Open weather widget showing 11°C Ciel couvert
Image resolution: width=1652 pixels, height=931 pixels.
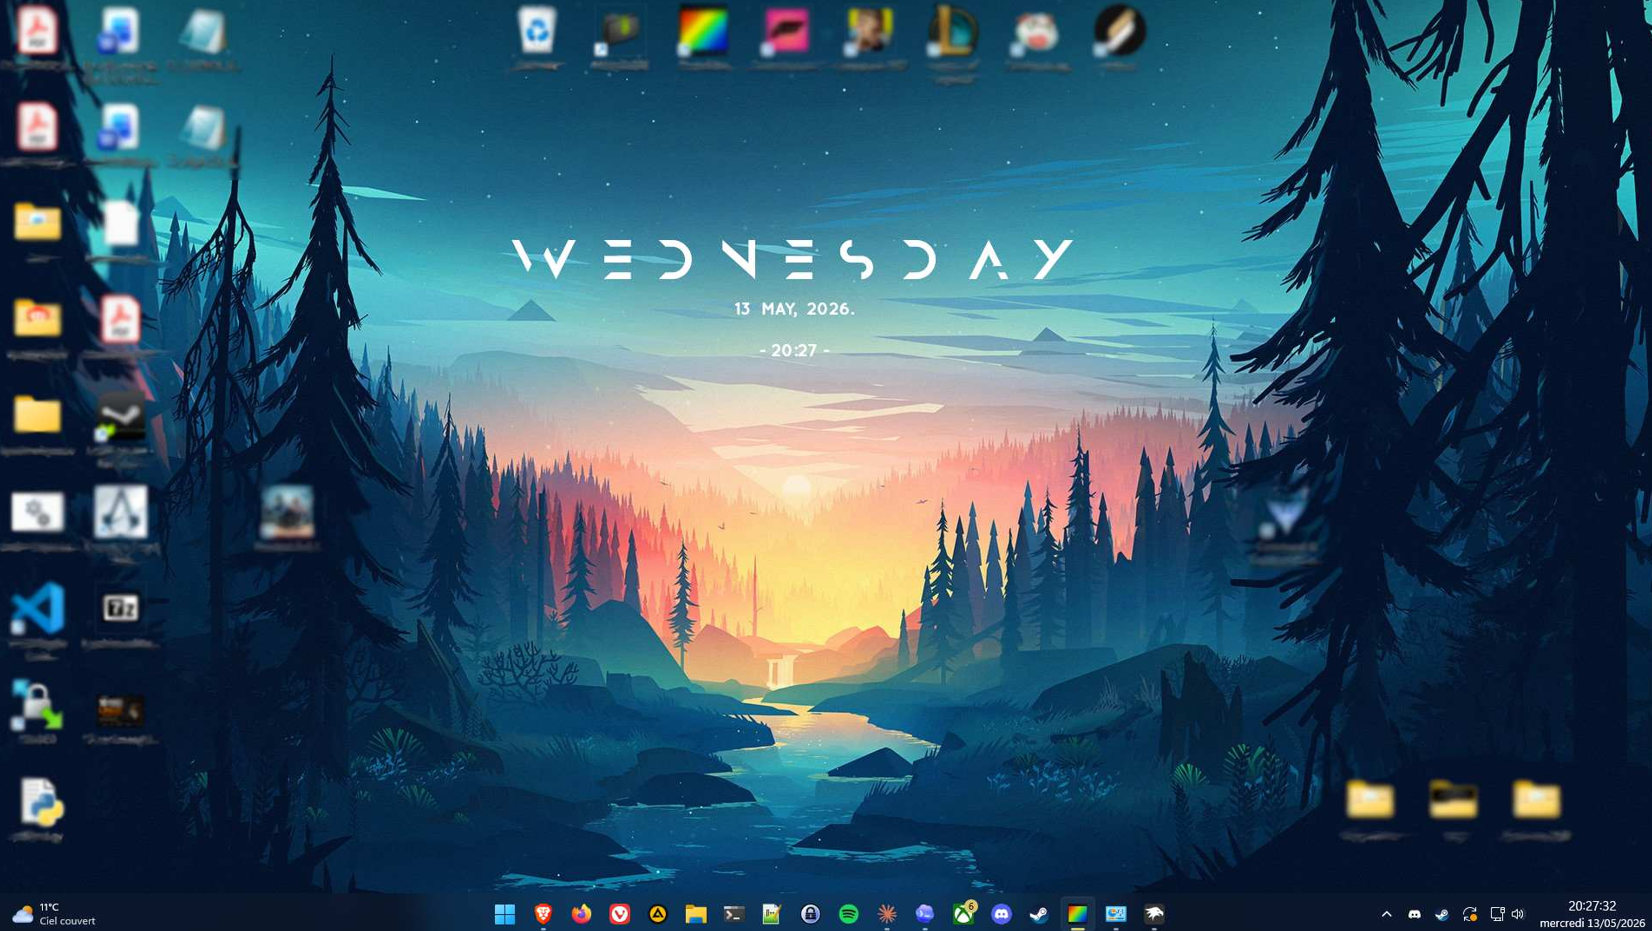(54, 914)
